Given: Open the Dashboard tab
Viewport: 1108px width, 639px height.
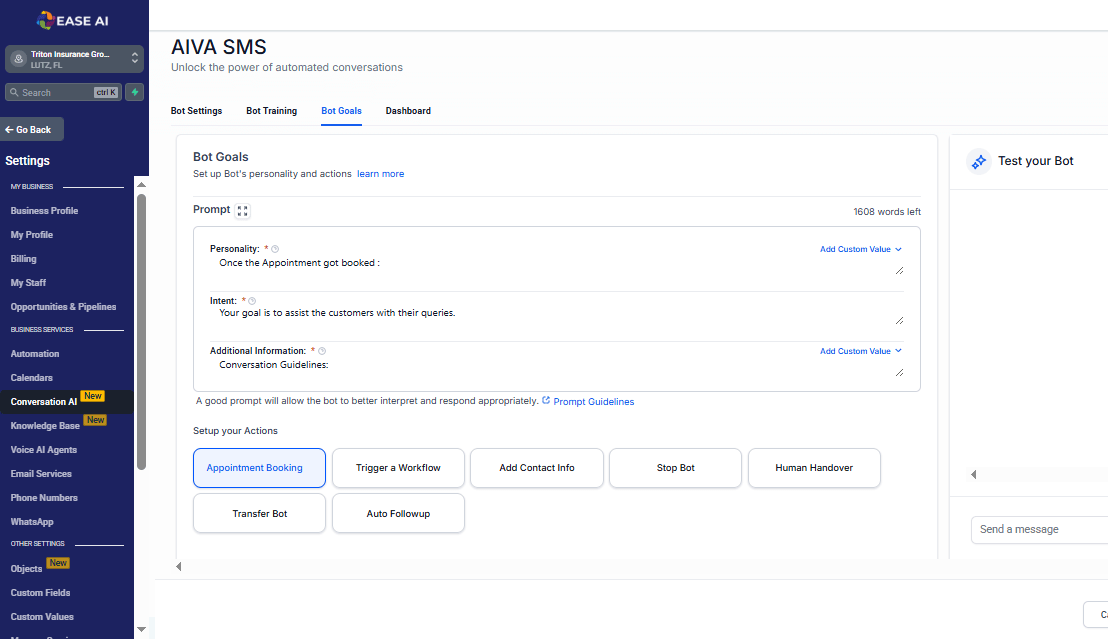Looking at the screenshot, I should point(408,111).
